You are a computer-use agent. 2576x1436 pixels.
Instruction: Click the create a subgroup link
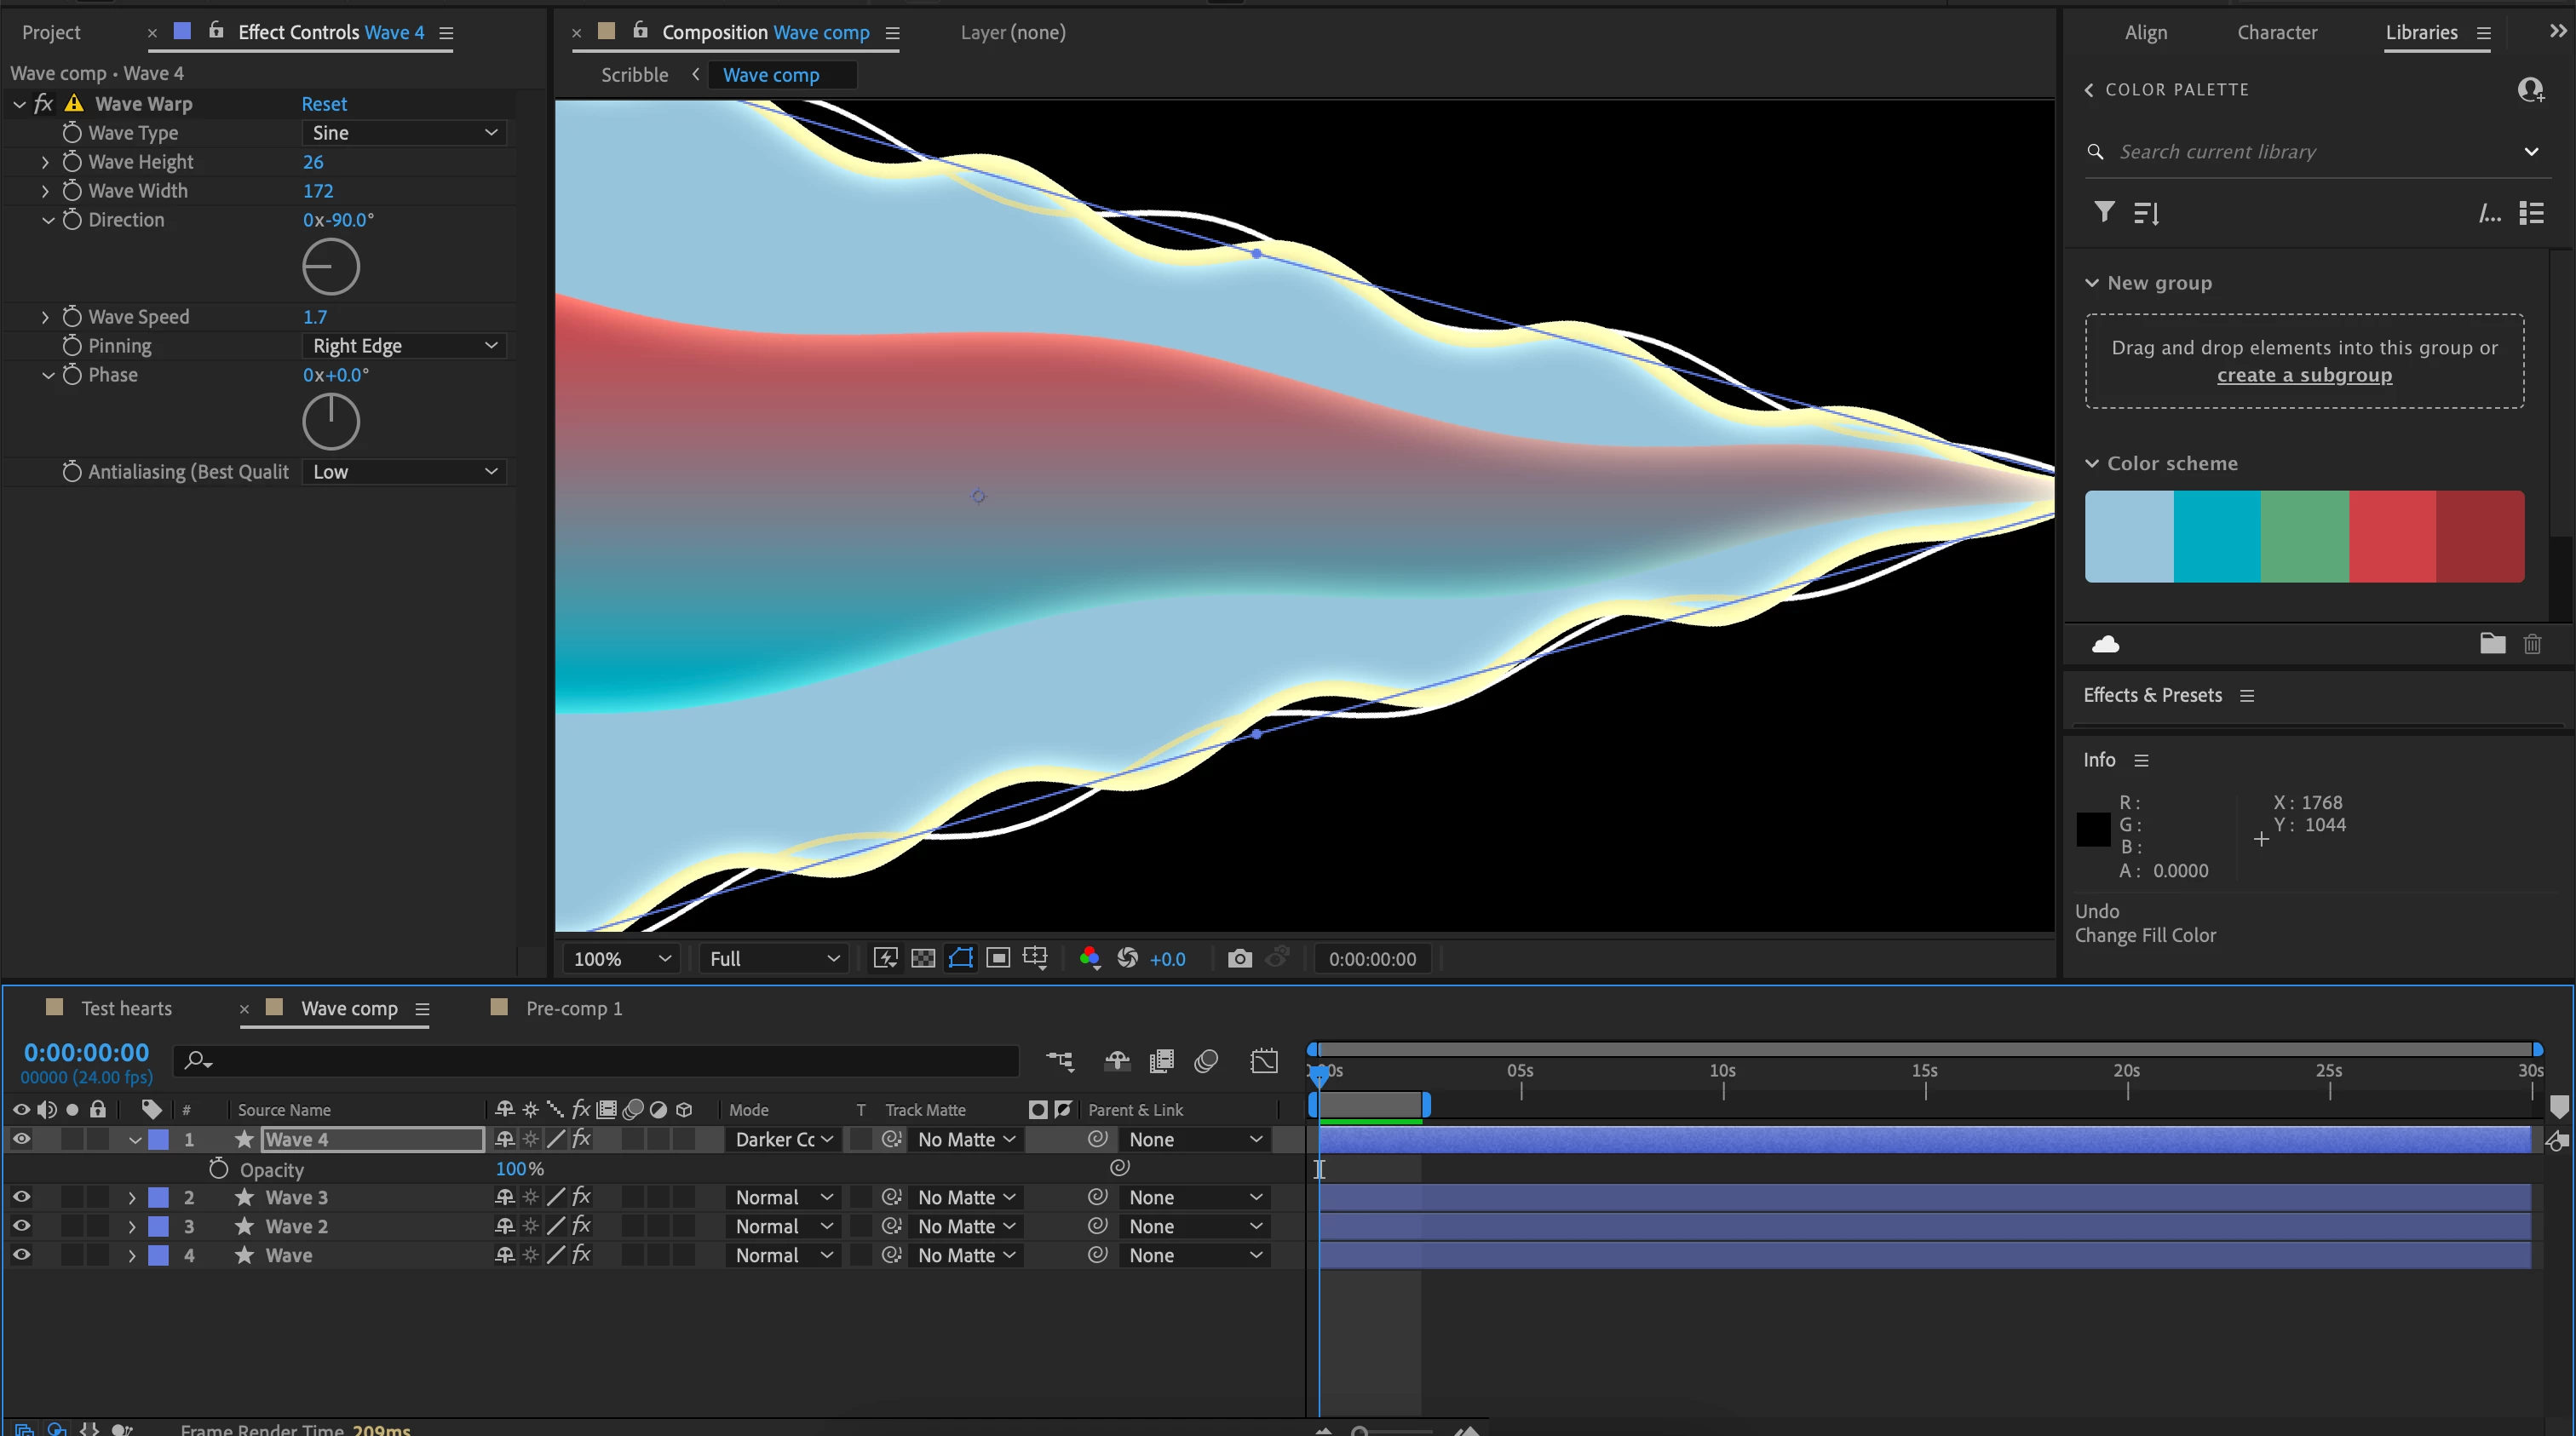2303,375
